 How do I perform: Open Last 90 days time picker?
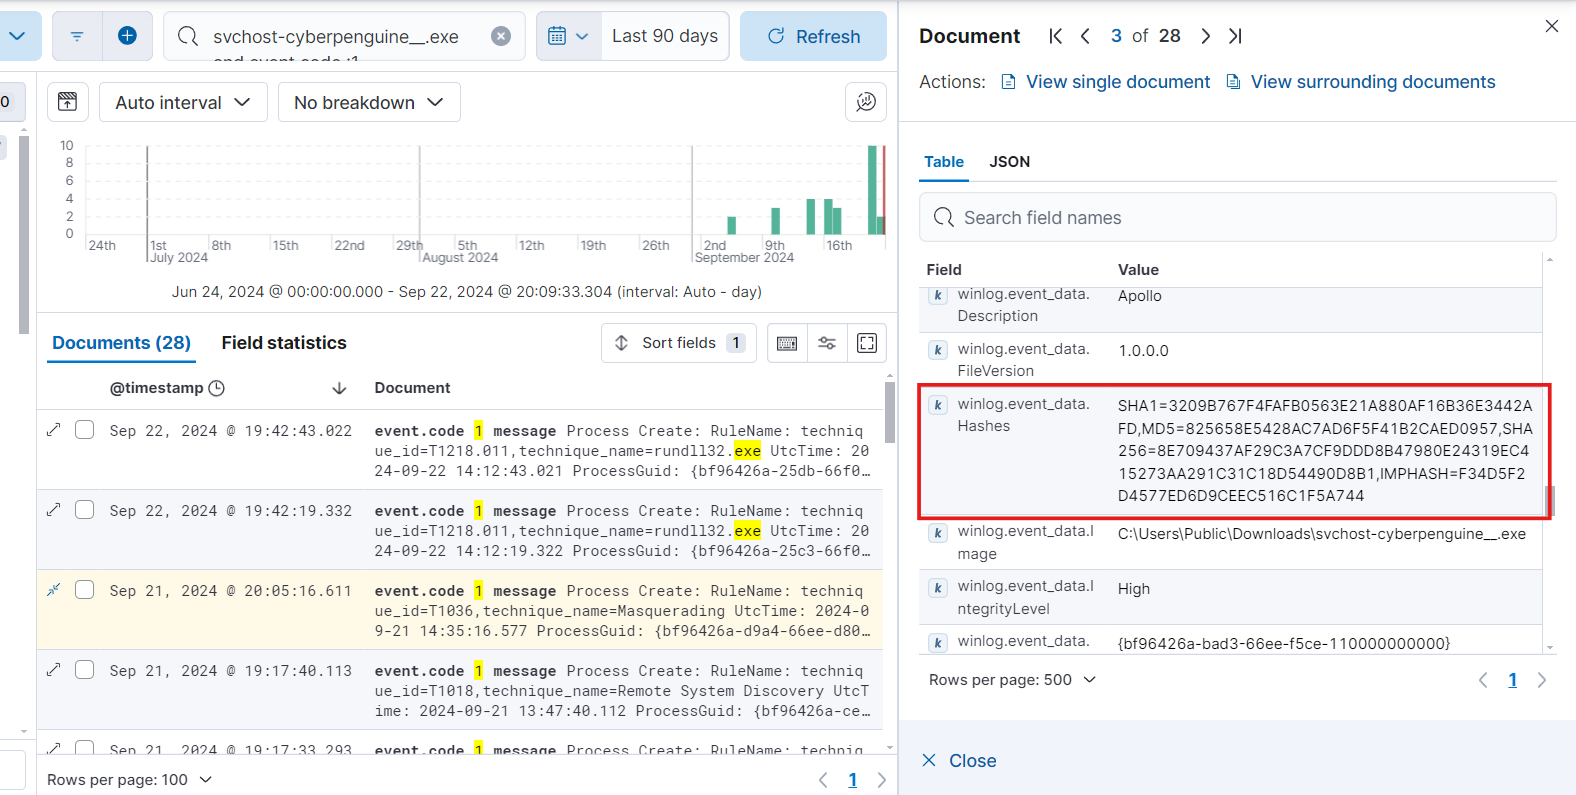(x=665, y=36)
